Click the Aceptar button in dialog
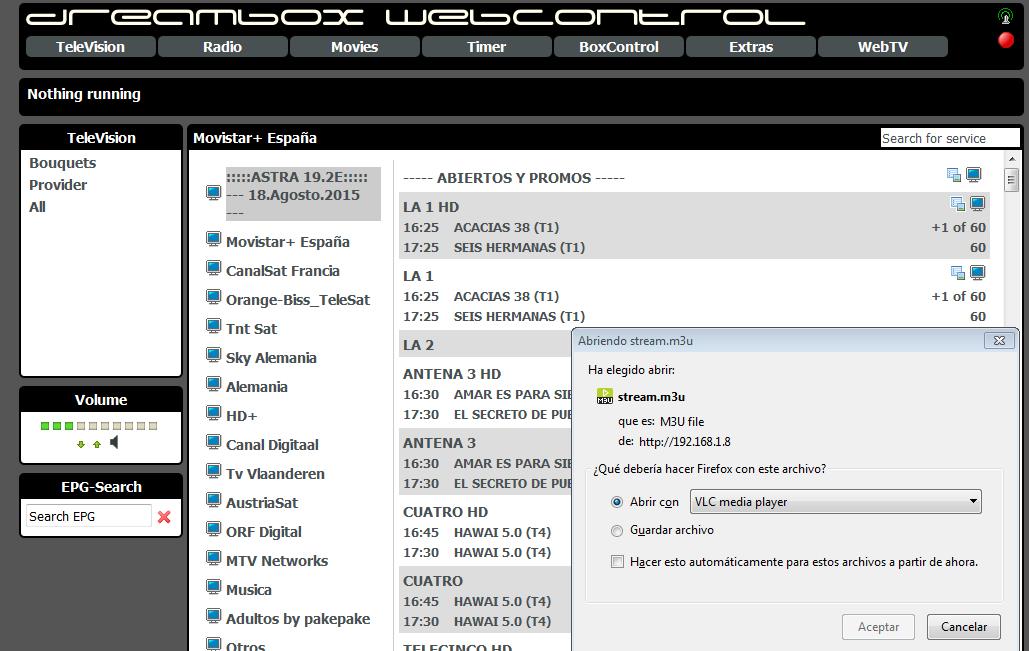Viewport: 1029px width, 651px height. click(879, 627)
